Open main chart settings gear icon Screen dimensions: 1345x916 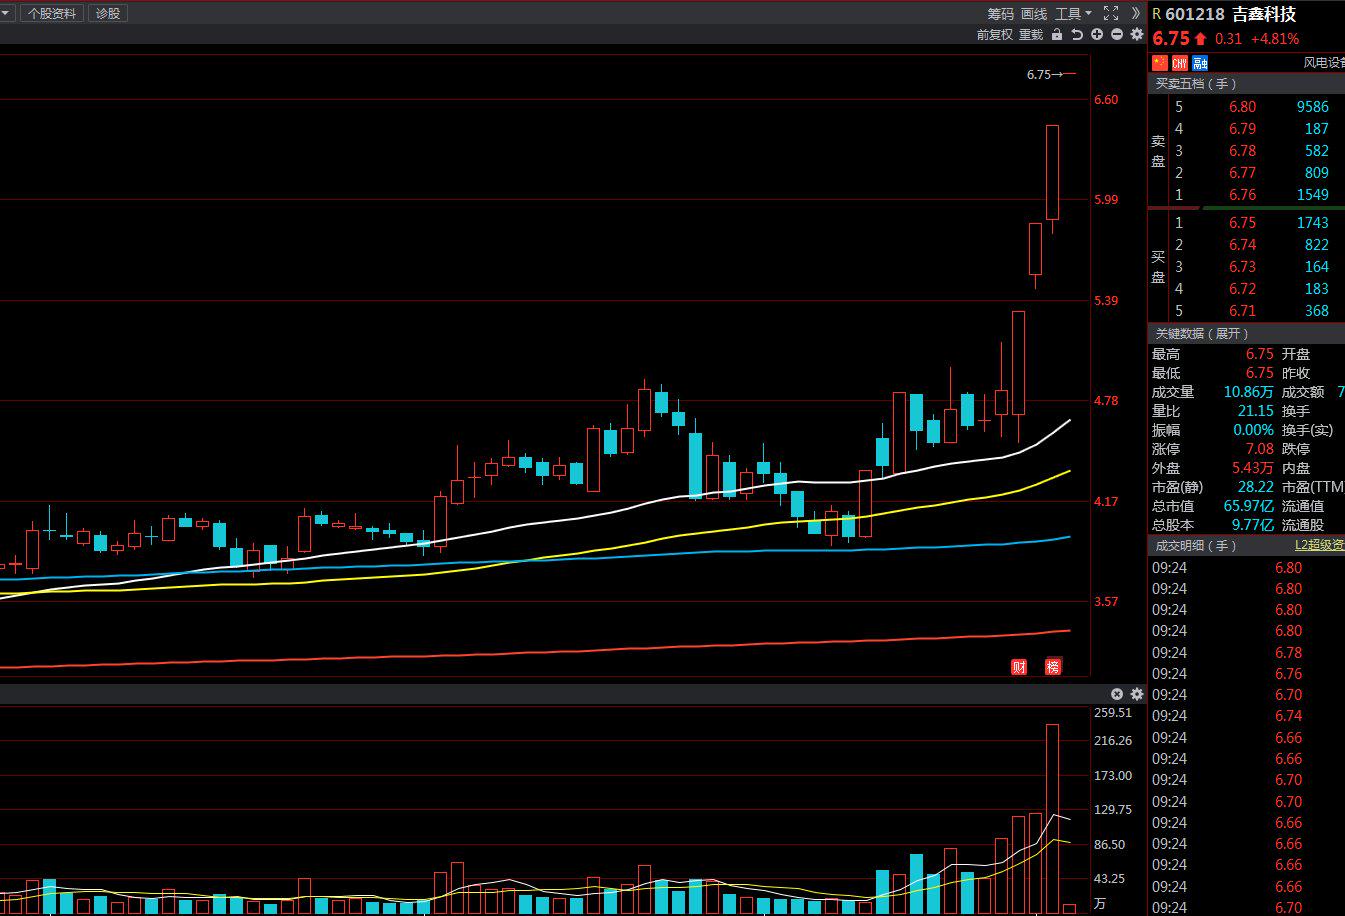tap(1137, 34)
